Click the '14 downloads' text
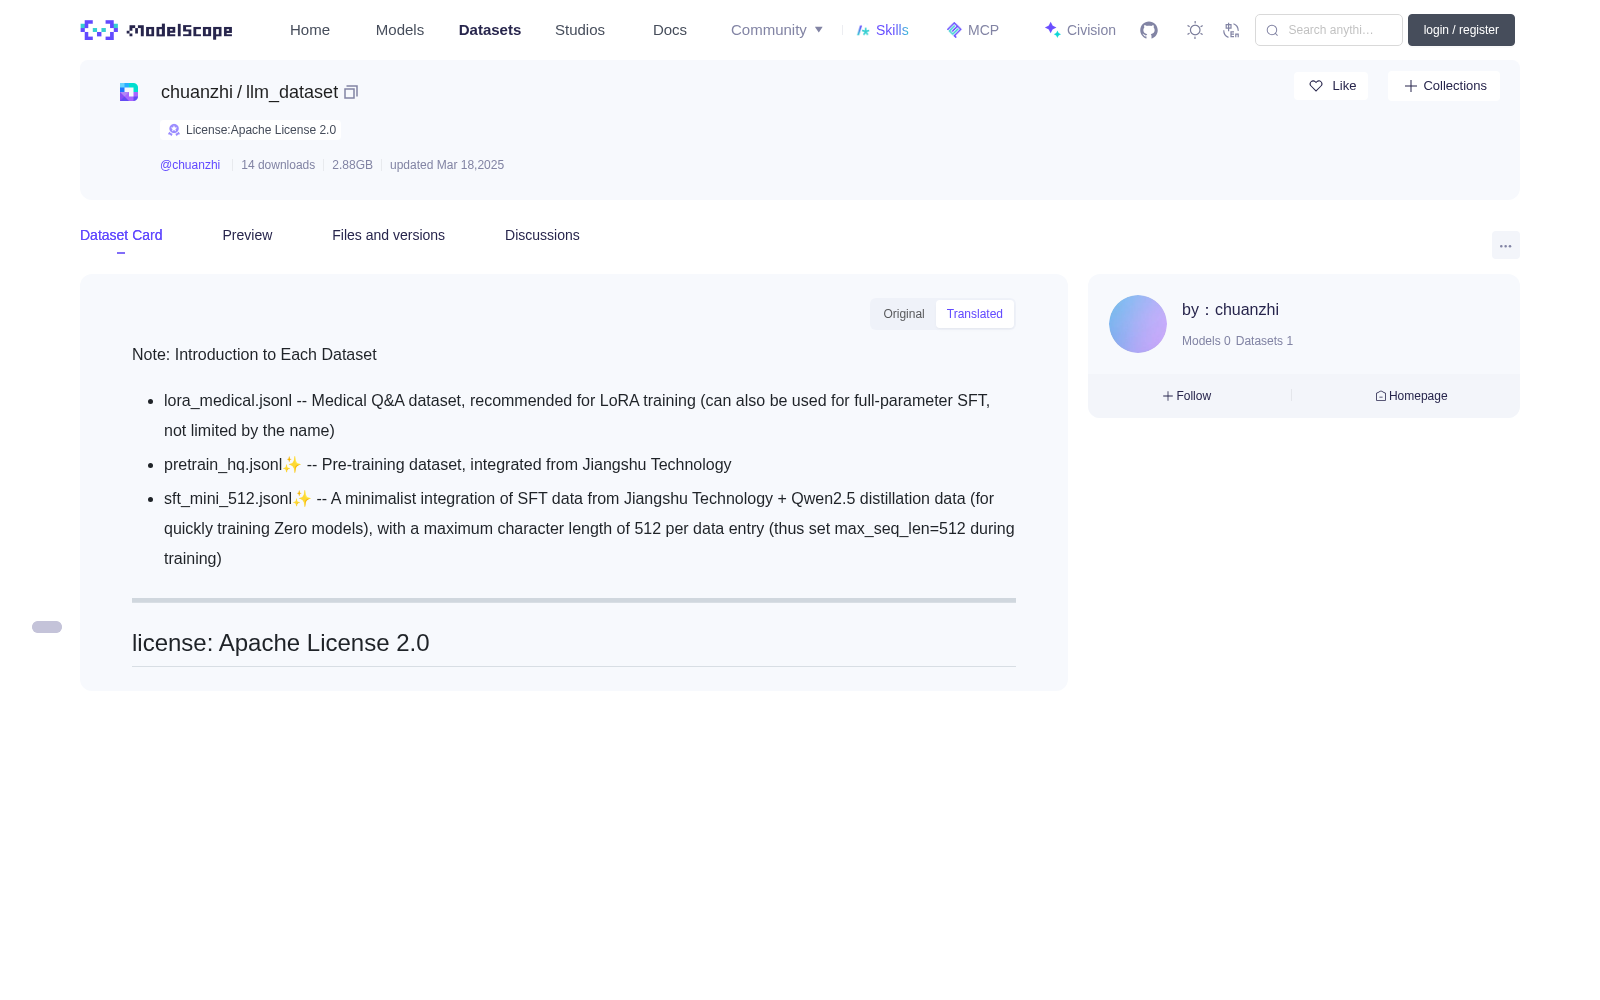This screenshot has width=1600, height=1000. (278, 165)
